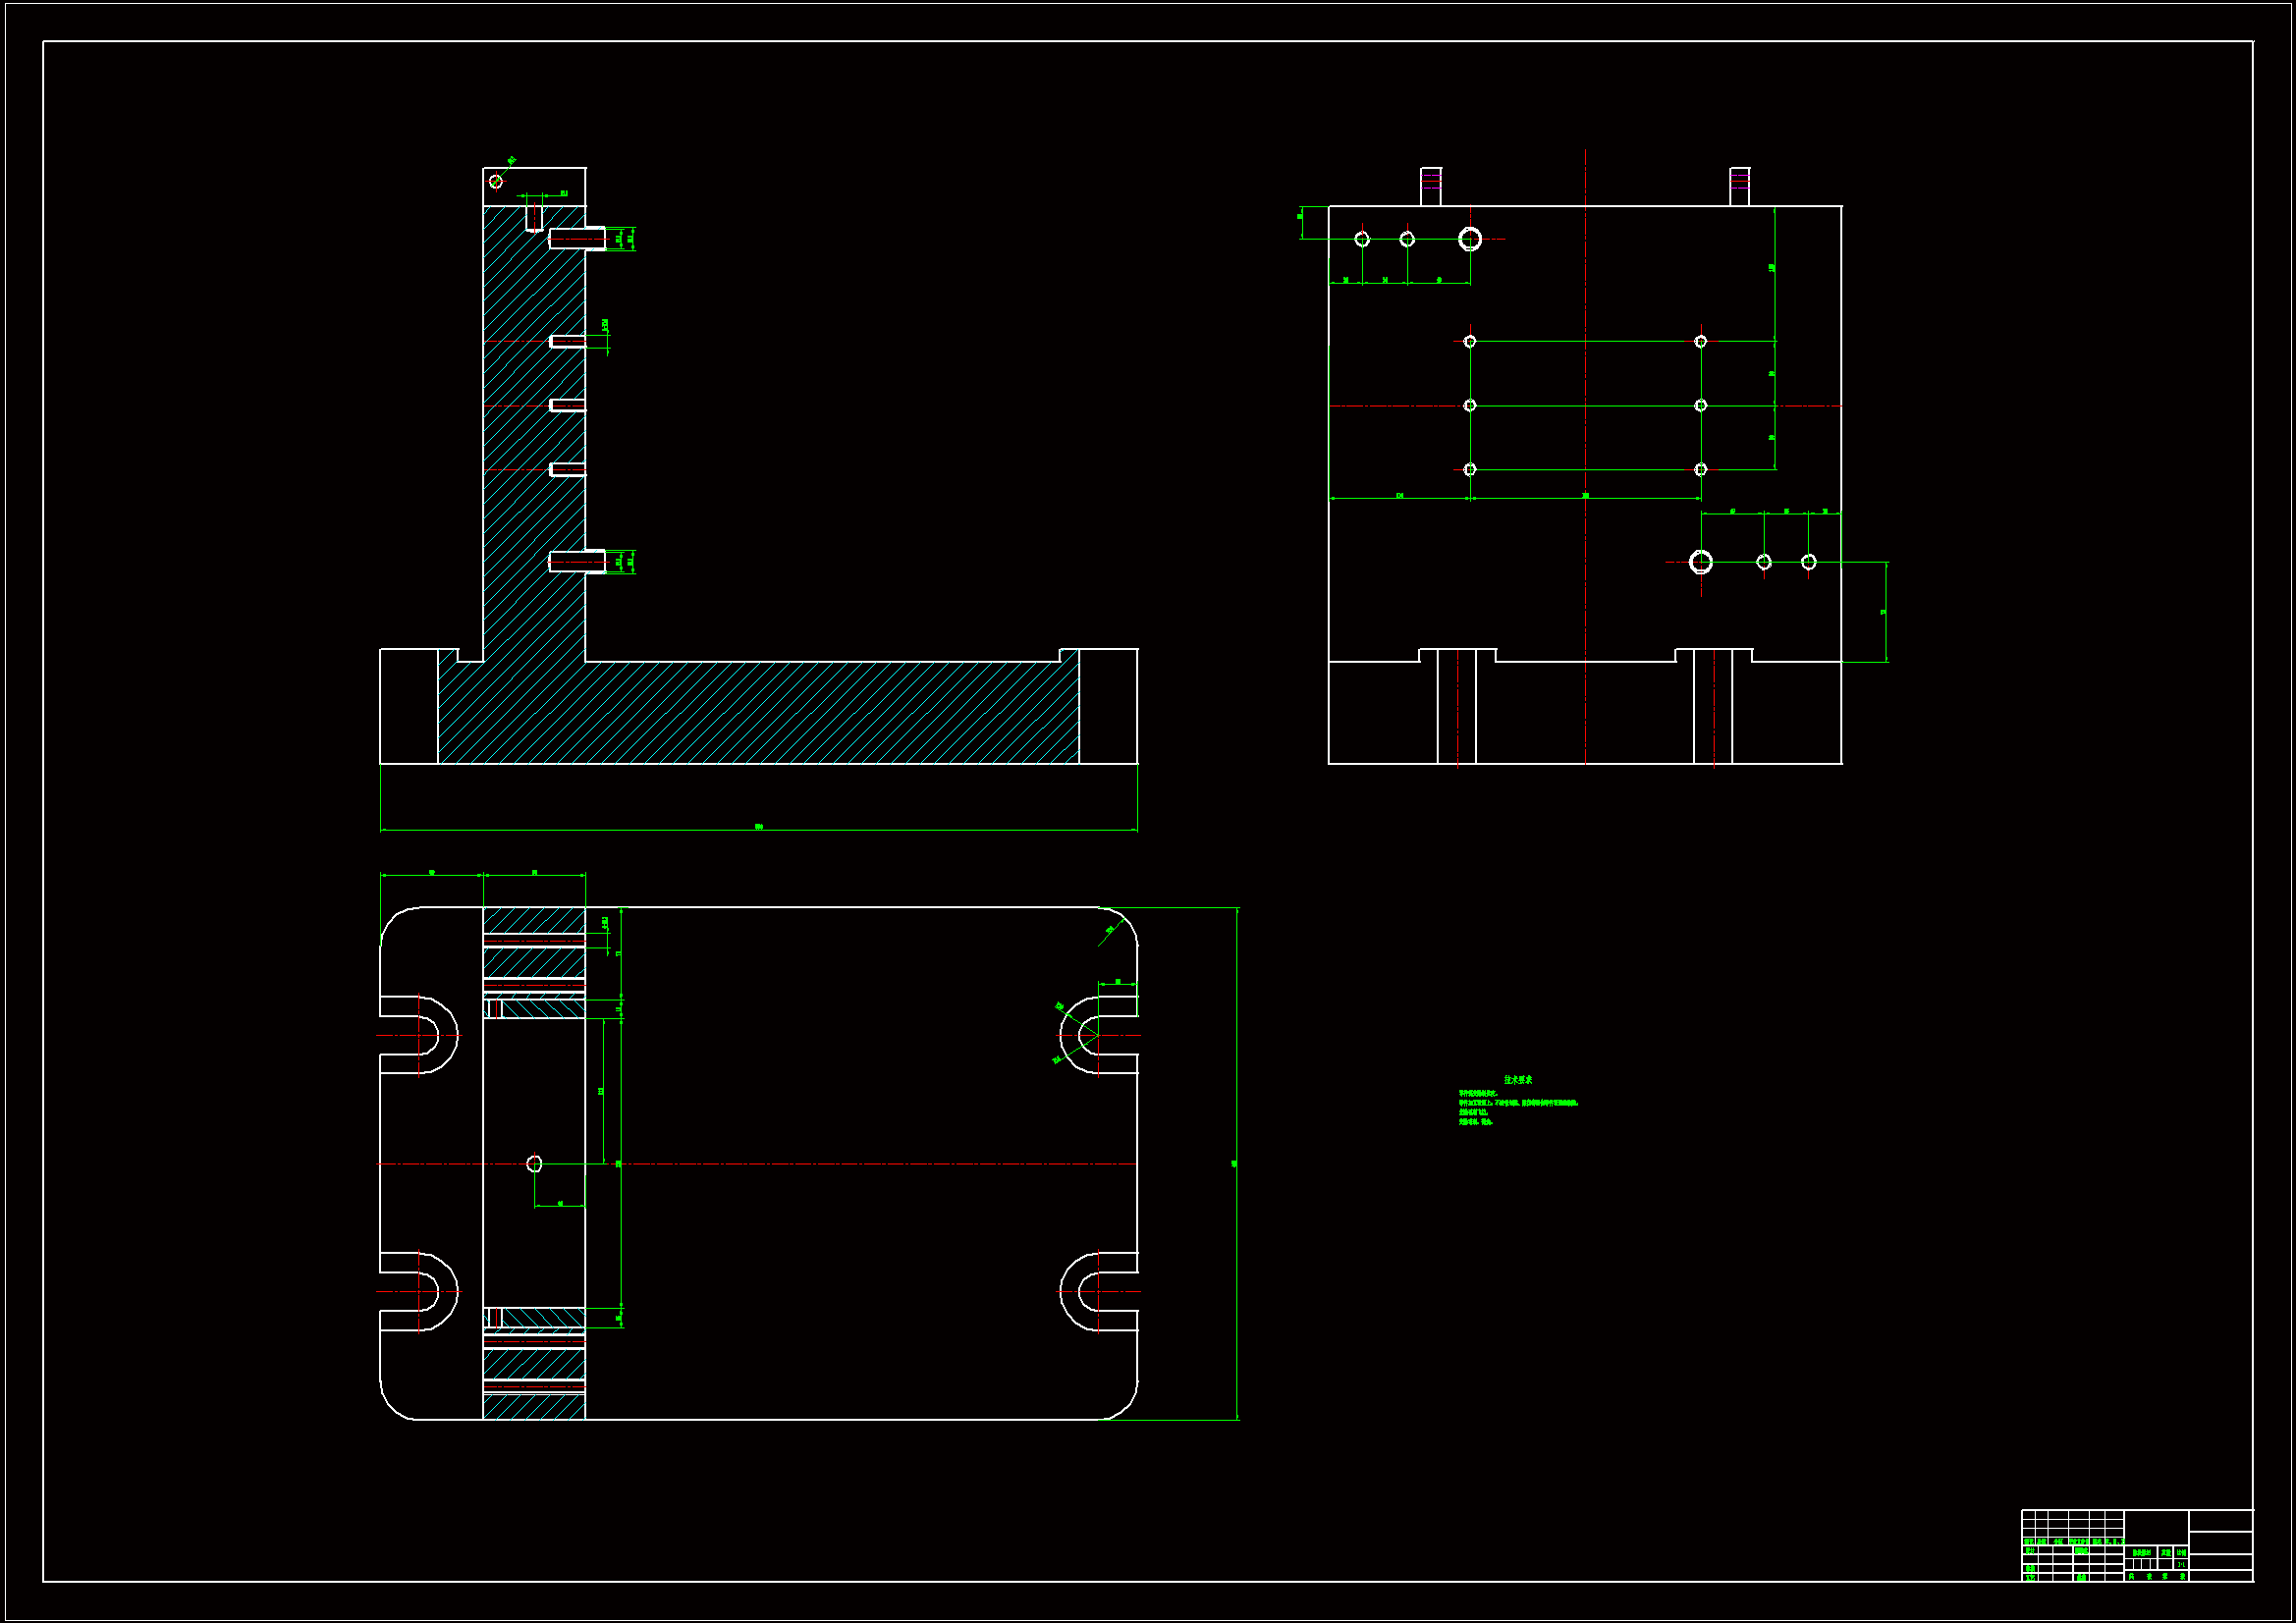This screenshot has height=1623, width=2296.
Task: Select the left threaded stud above front view
Action: (1431, 187)
